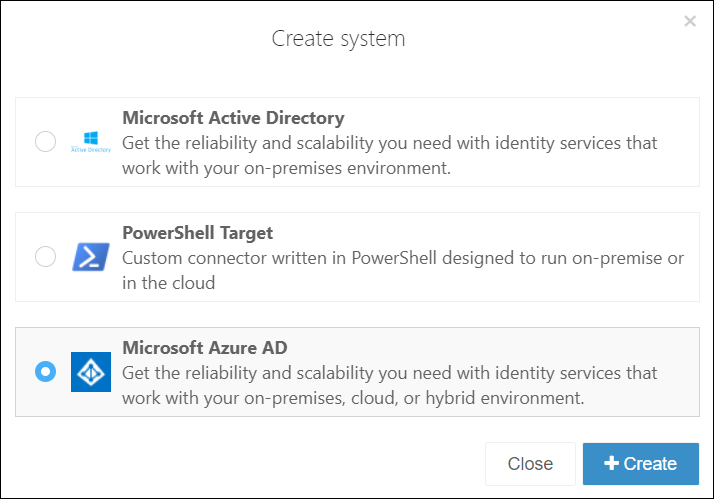
Task: Click the Close button
Action: [530, 463]
